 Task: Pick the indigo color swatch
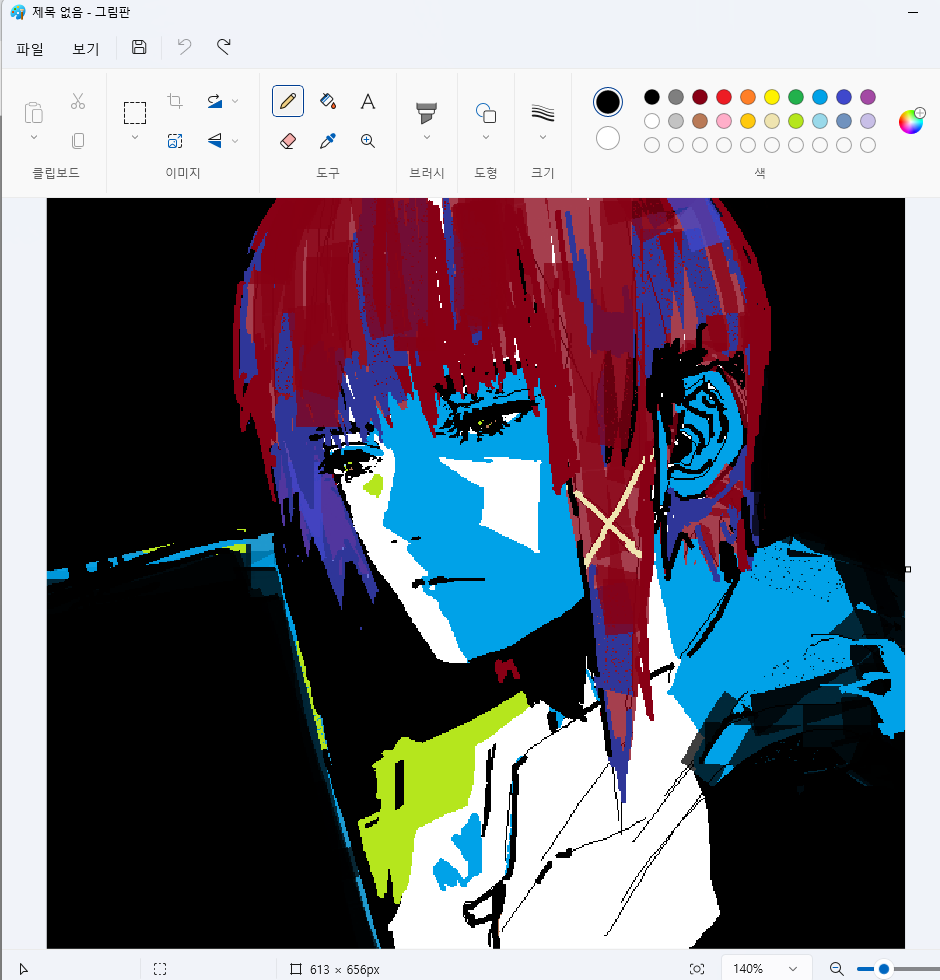point(844,97)
